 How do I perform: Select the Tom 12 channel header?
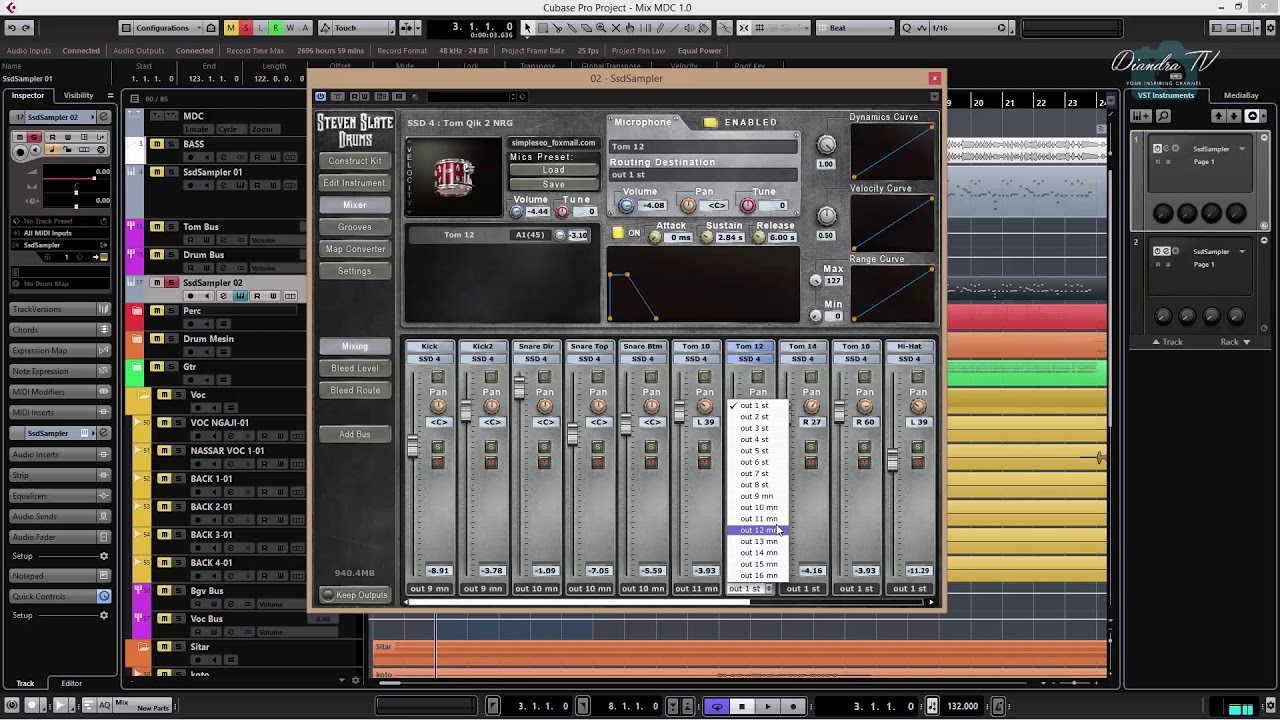click(749, 347)
